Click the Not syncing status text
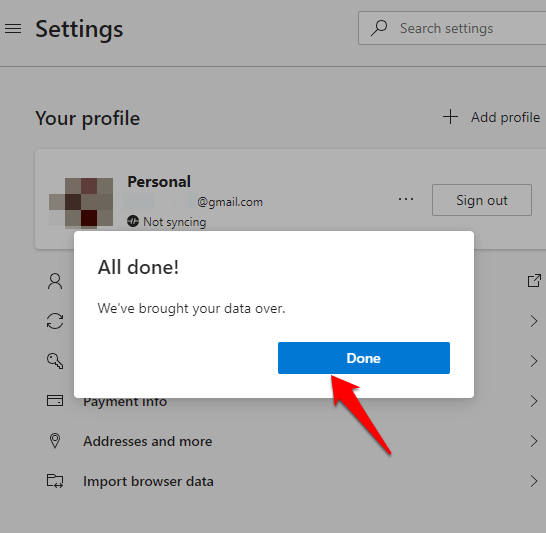The height and width of the screenshot is (533, 546). coord(174,222)
